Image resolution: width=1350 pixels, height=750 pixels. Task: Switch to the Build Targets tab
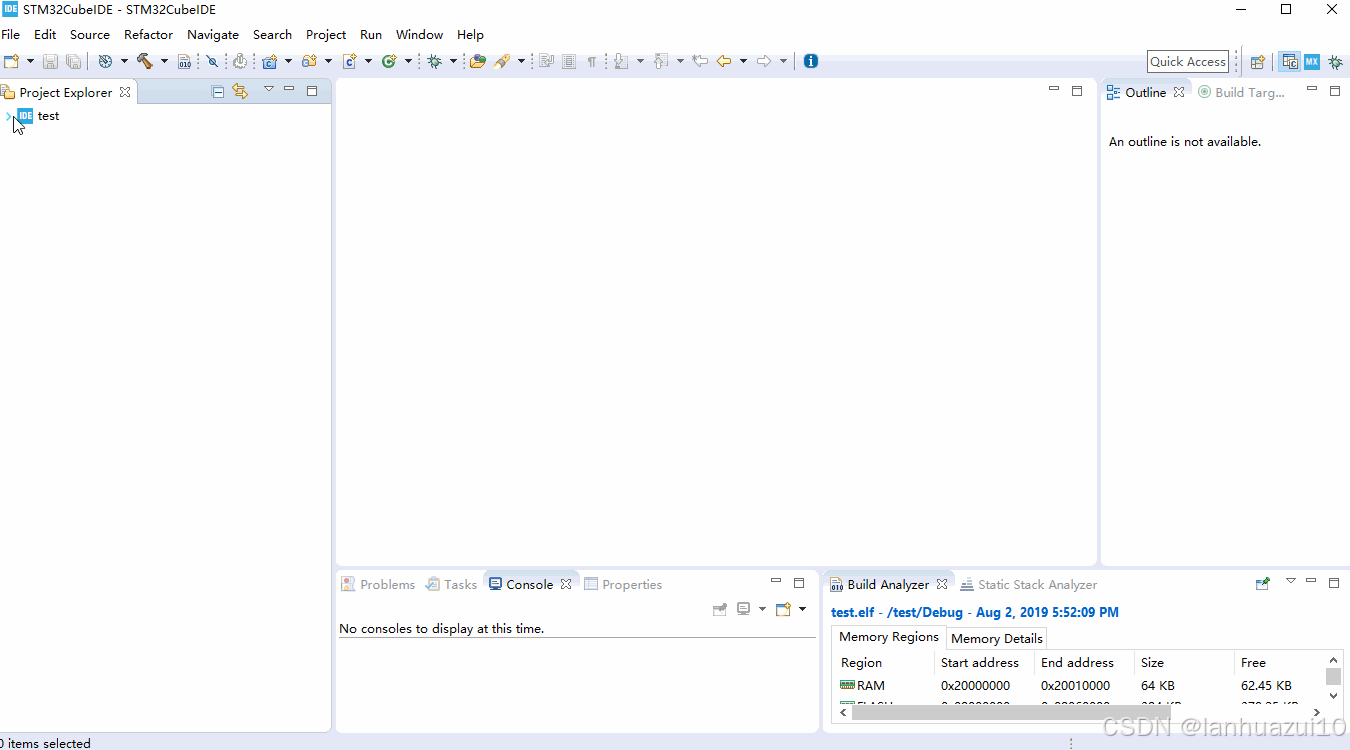pyautogui.click(x=1241, y=92)
